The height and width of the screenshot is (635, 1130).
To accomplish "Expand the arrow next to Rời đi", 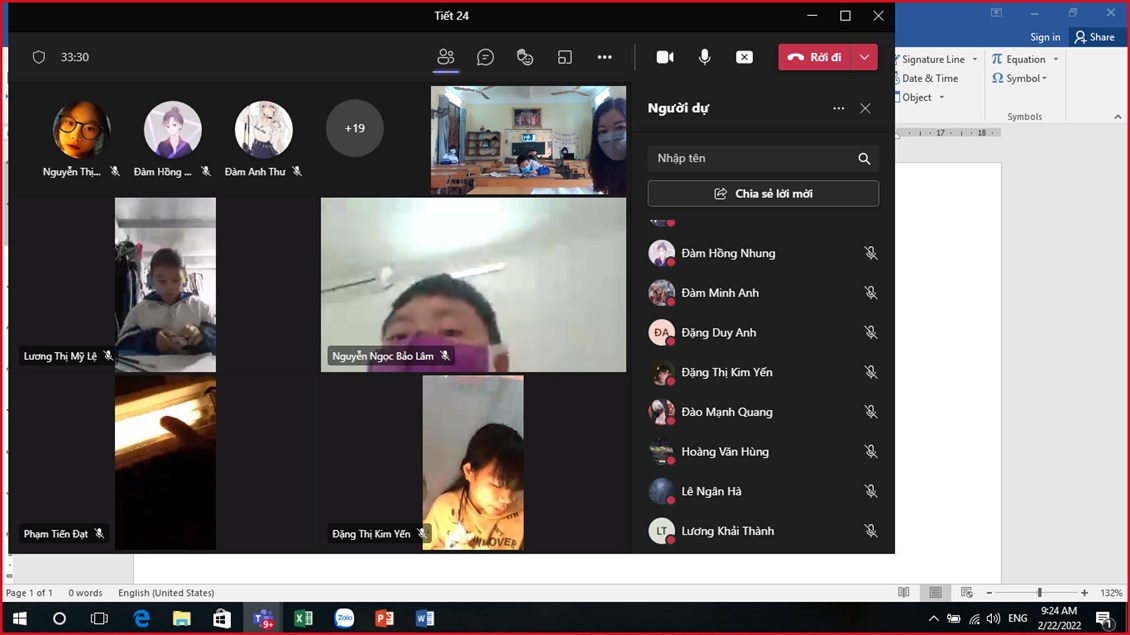I will point(865,58).
